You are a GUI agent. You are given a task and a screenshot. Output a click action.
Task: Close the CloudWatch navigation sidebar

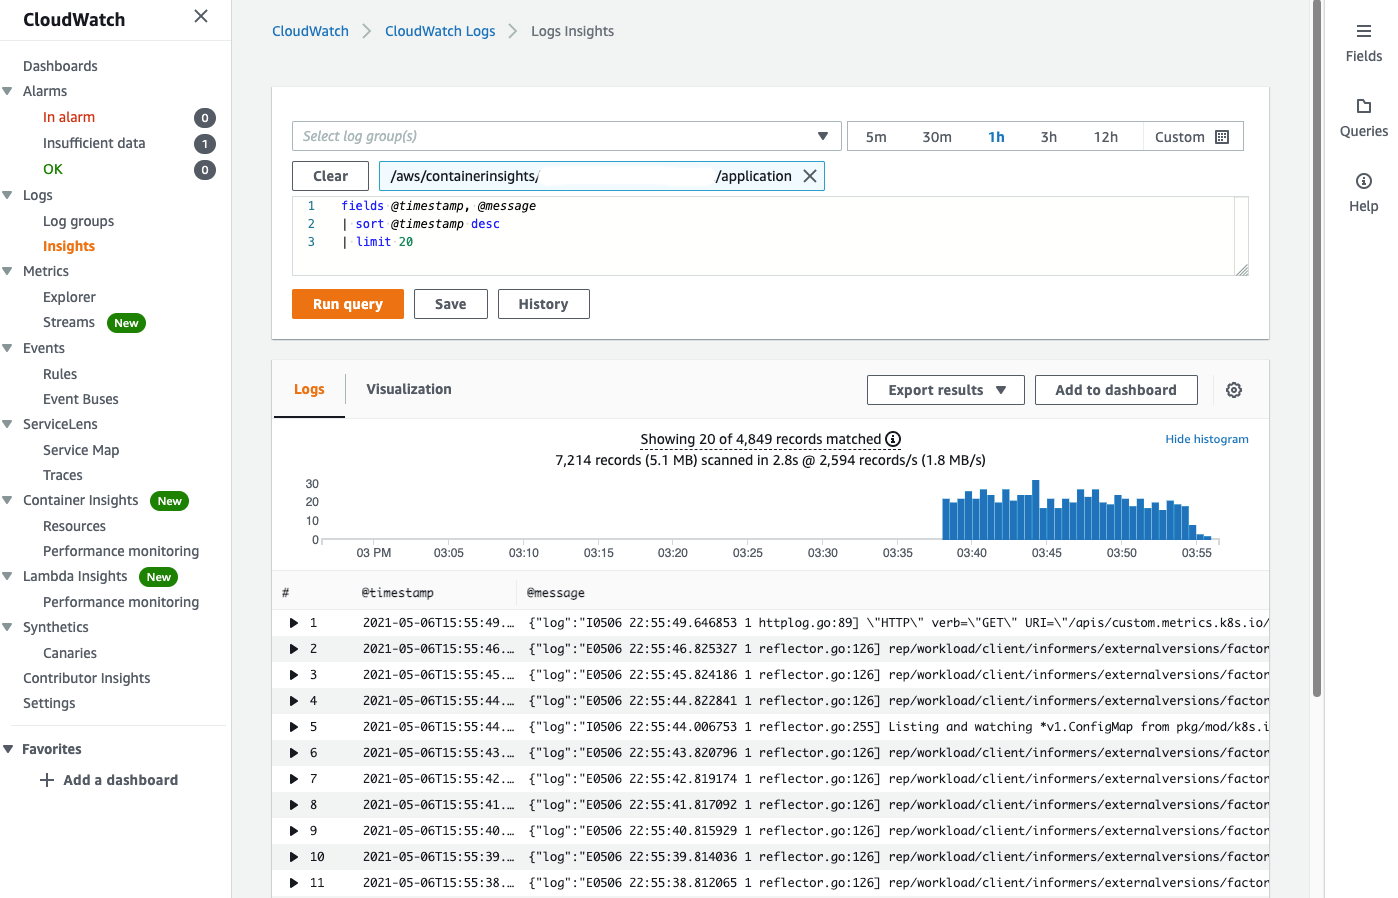point(201,16)
